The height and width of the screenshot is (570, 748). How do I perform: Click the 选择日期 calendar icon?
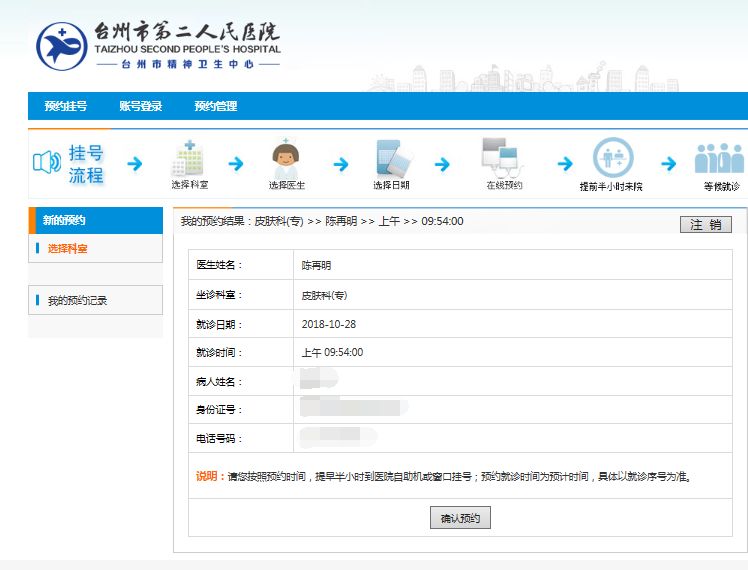click(x=393, y=158)
